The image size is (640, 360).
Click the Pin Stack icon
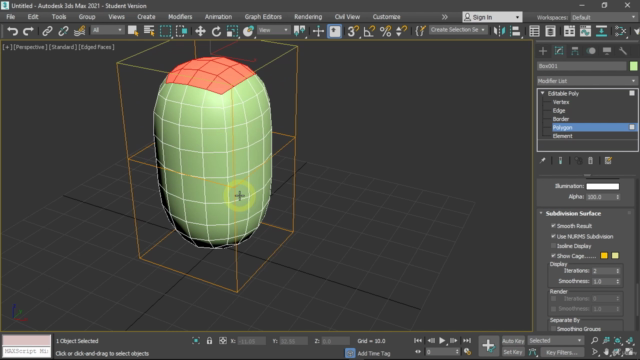tap(542, 161)
